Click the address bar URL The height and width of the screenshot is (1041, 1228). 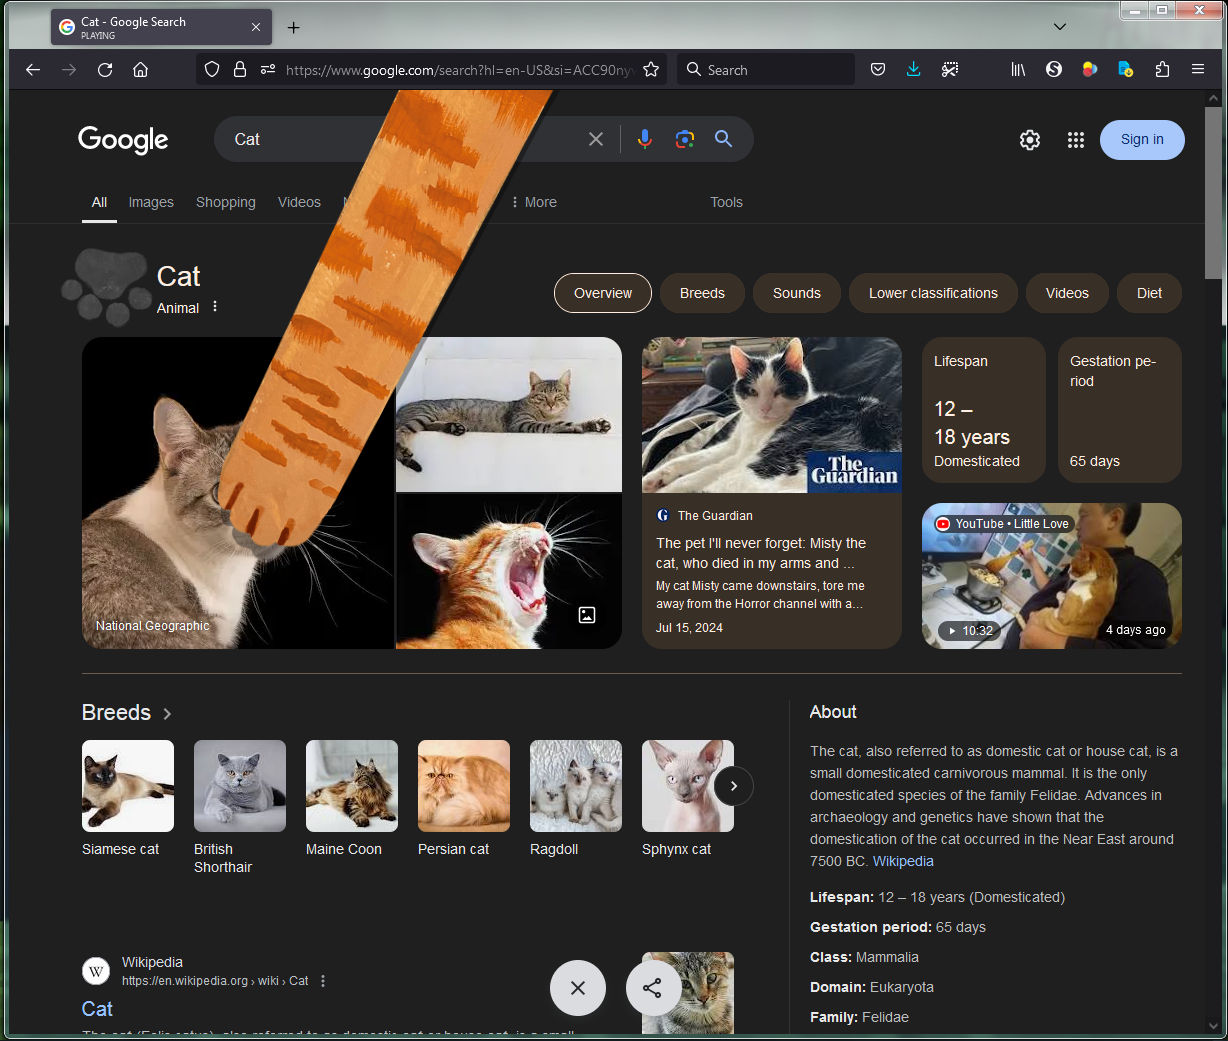pos(460,70)
